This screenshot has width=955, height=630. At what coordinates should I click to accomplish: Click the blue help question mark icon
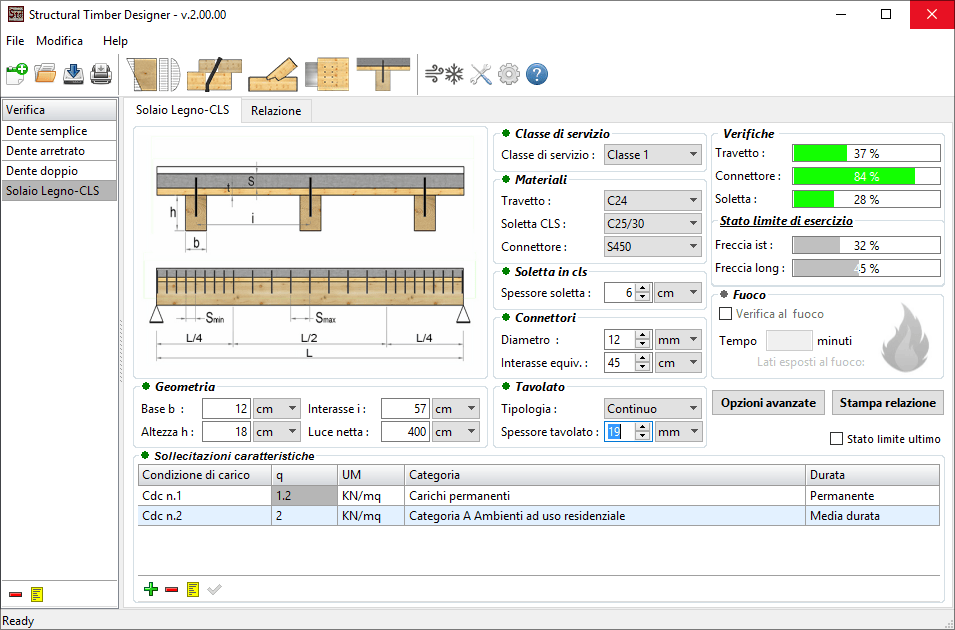[x=537, y=74]
